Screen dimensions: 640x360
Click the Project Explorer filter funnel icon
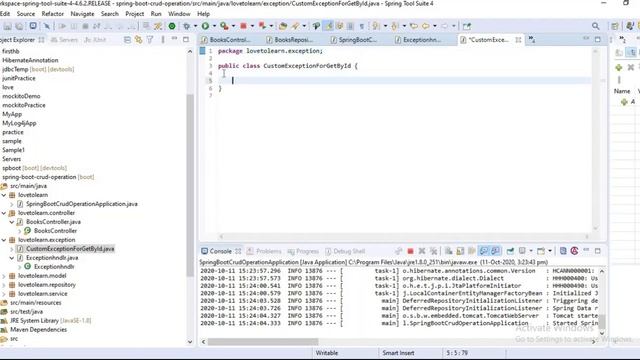pos(150,40)
